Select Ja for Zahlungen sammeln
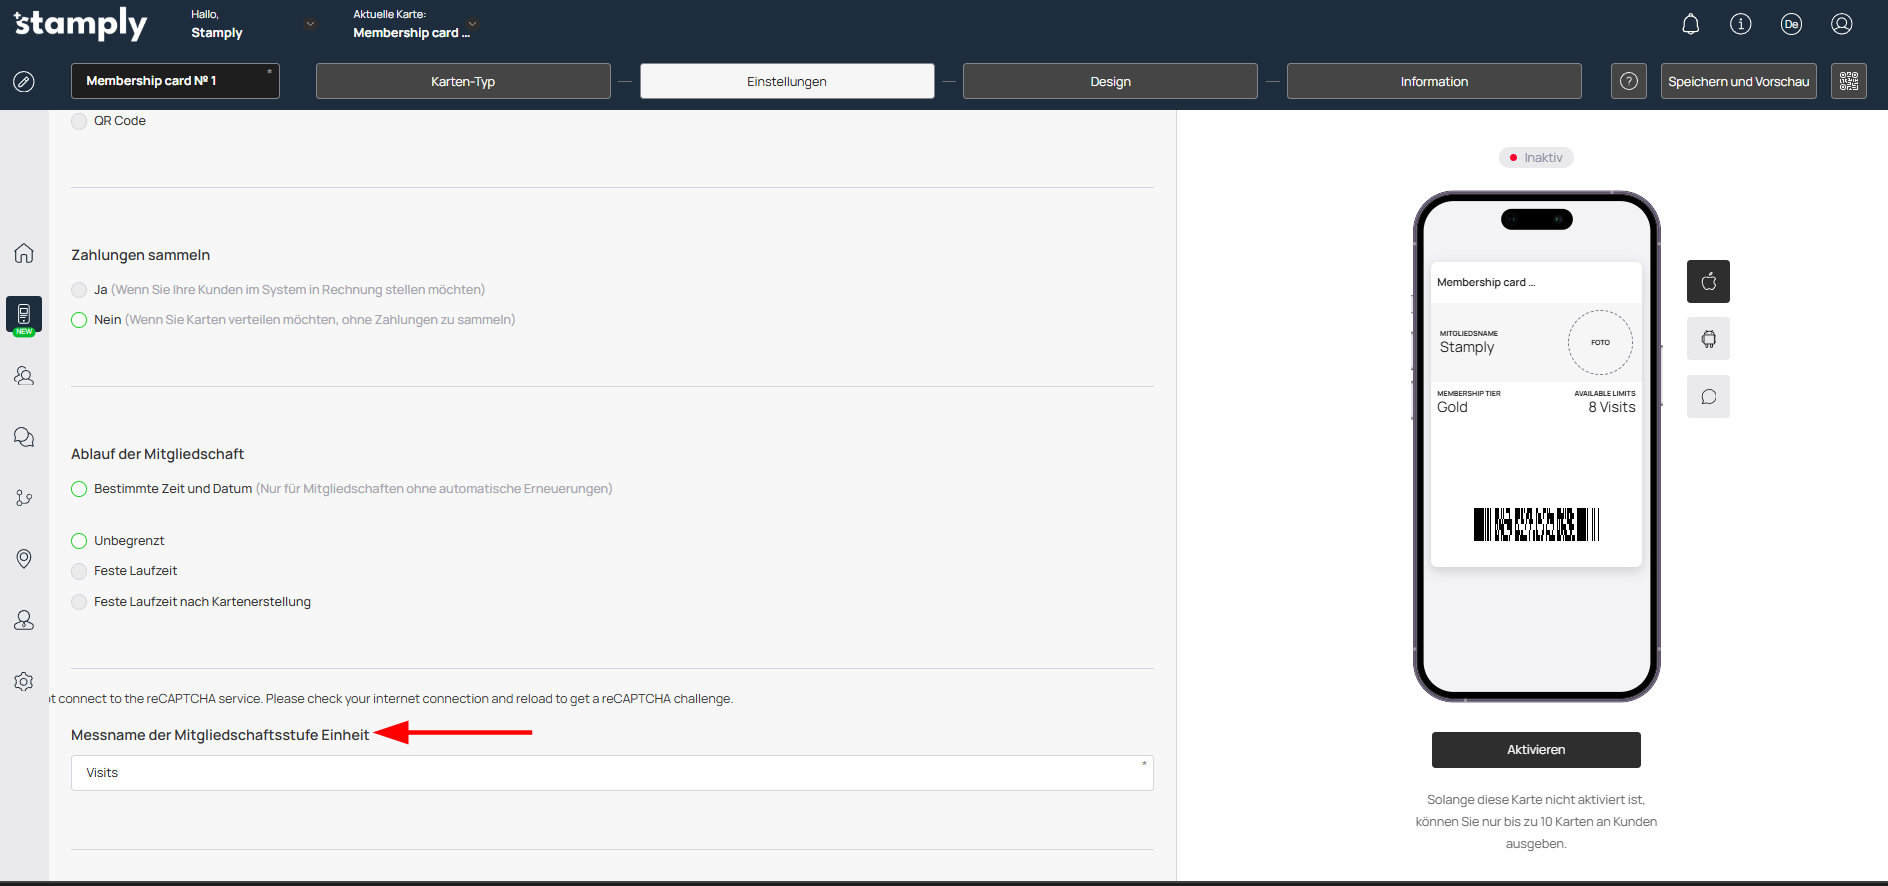The width and height of the screenshot is (1888, 886). click(79, 290)
